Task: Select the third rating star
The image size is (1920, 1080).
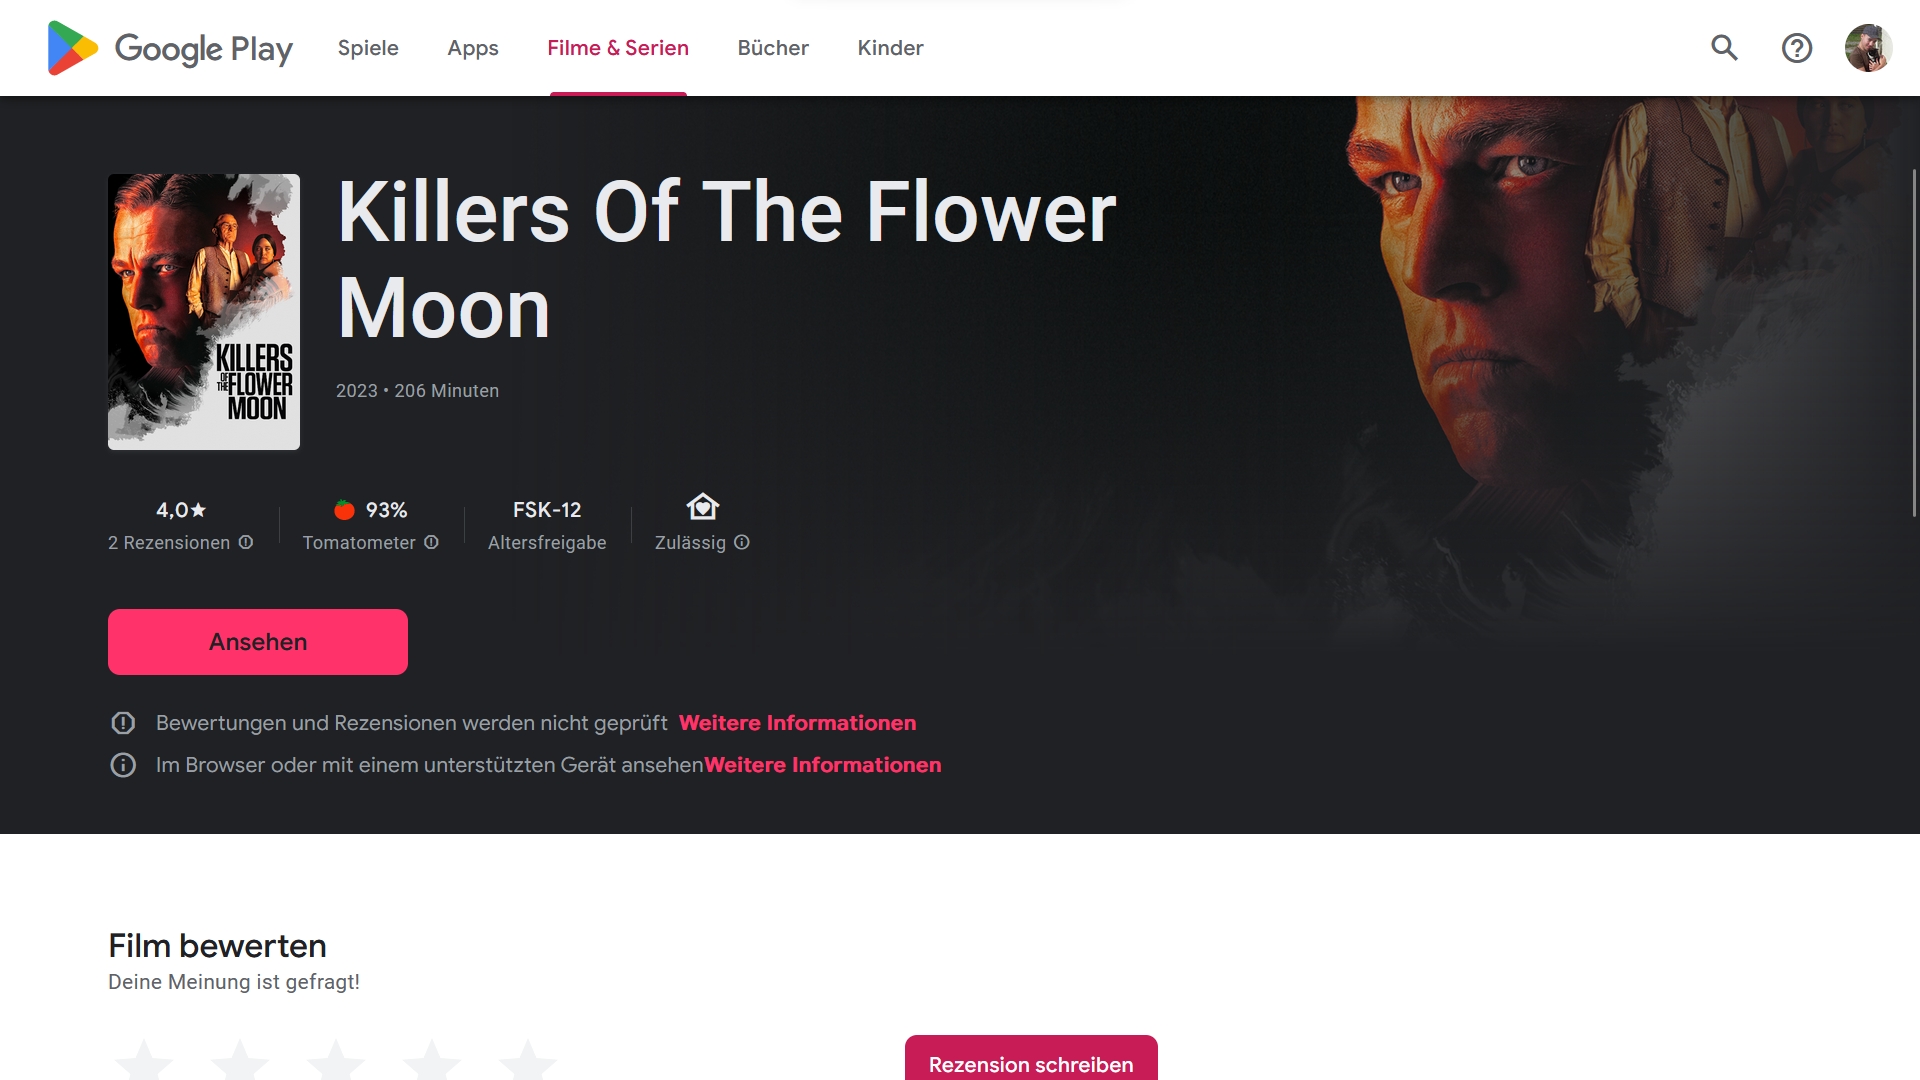Action: (336, 1060)
